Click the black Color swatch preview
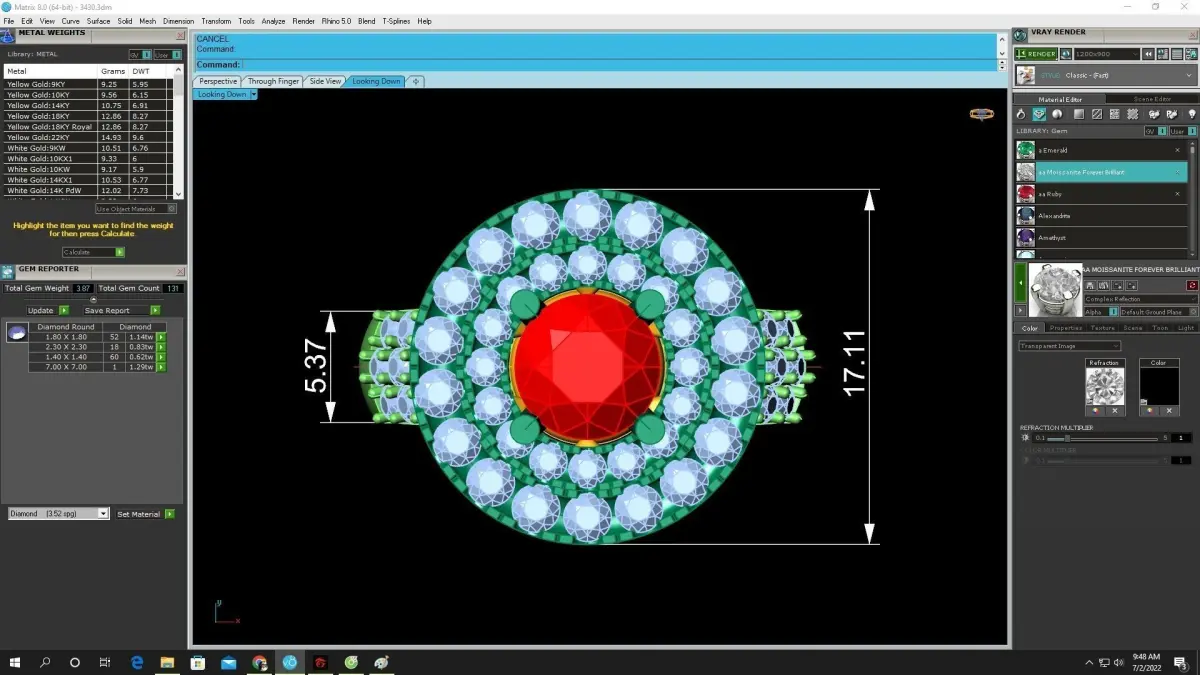The width and height of the screenshot is (1200, 675). [x=1159, y=386]
